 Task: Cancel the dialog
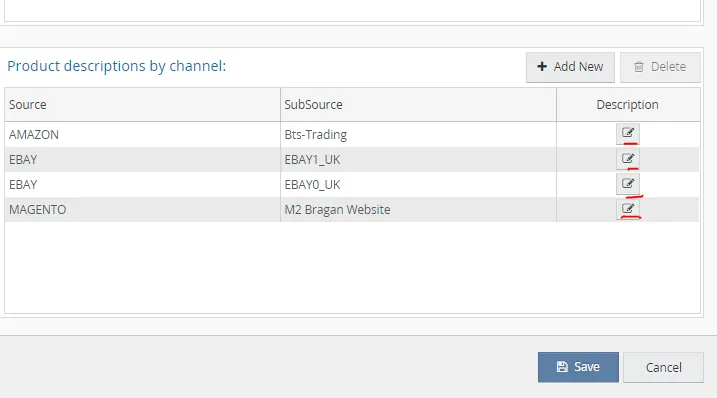pyautogui.click(x=663, y=367)
